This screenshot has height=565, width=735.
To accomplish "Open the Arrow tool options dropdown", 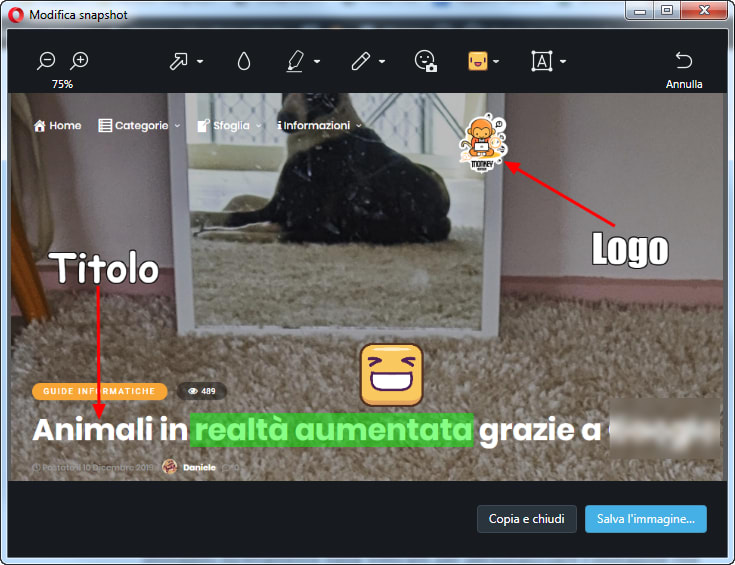I will click(x=200, y=61).
